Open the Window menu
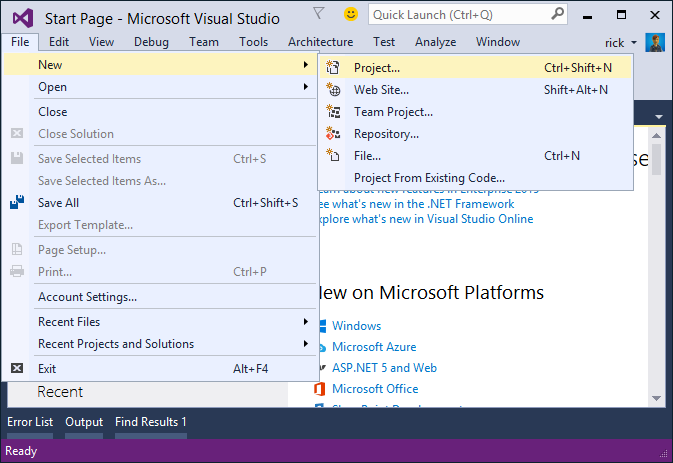Viewport: 673px width, 463px height. coord(498,42)
